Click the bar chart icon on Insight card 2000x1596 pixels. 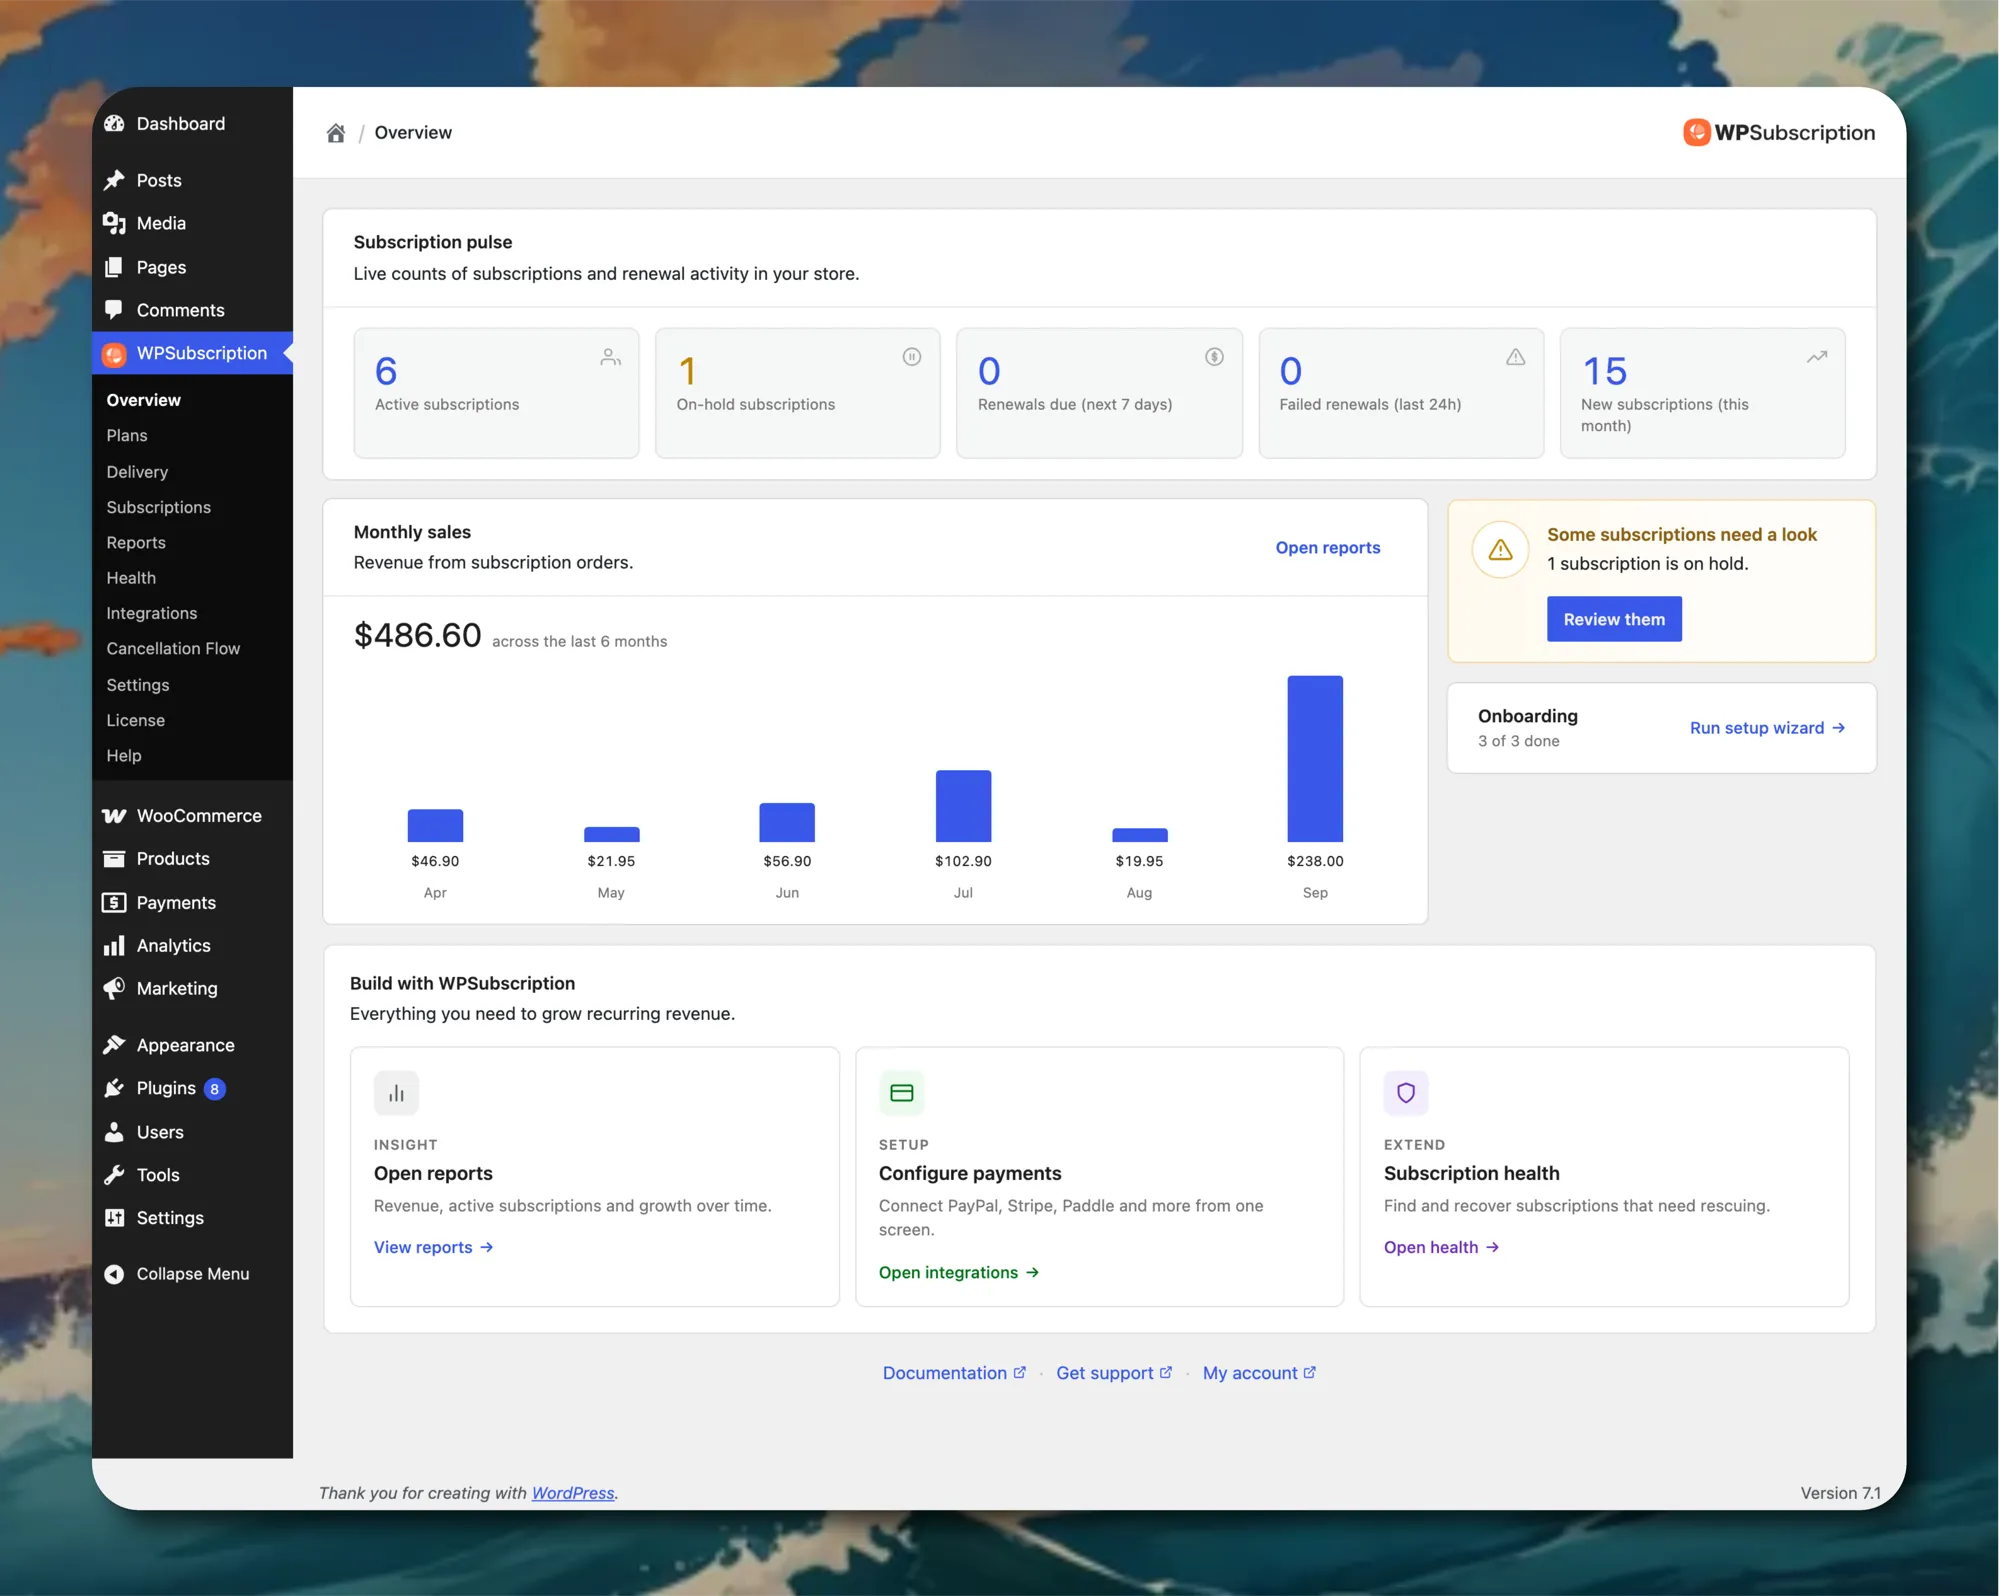point(396,1093)
